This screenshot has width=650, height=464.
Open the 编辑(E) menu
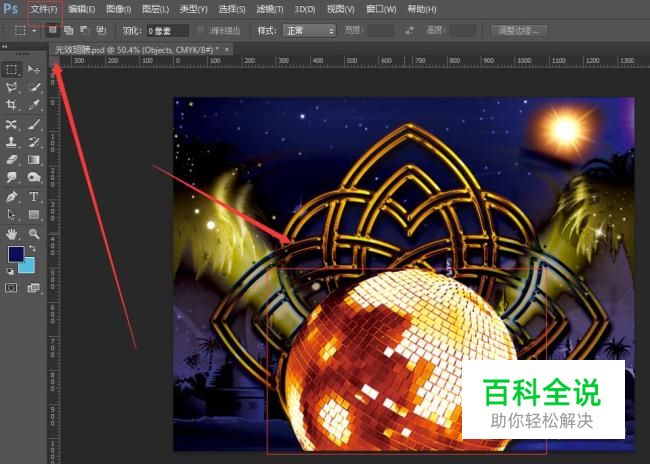pos(81,9)
